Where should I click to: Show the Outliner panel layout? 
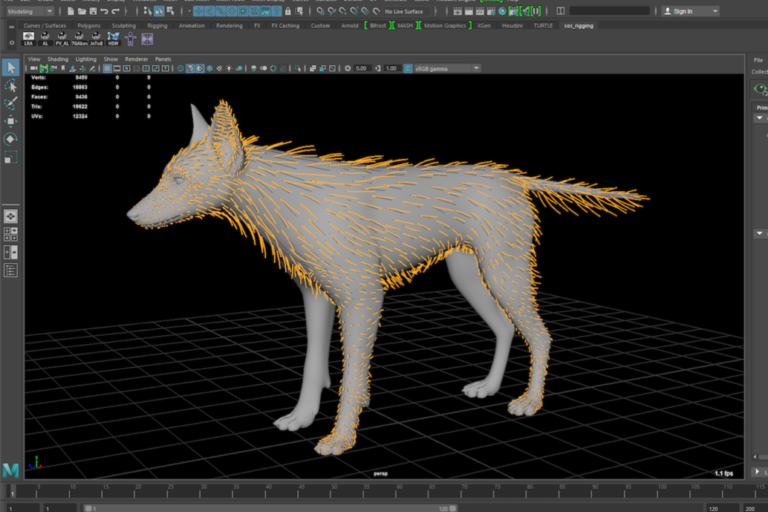point(10,270)
